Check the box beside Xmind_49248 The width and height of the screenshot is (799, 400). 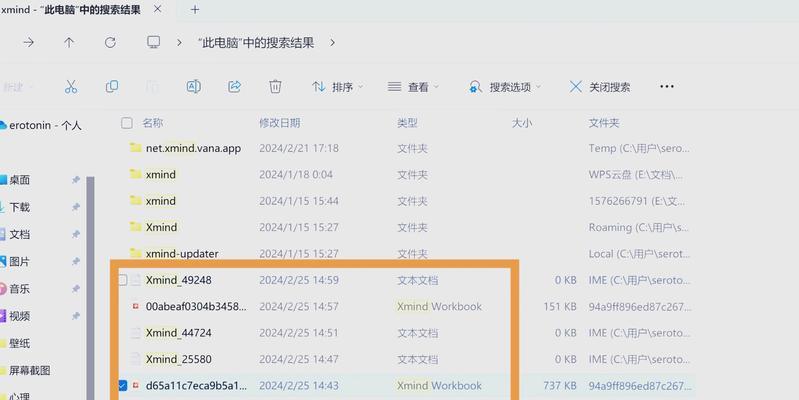click(122, 280)
